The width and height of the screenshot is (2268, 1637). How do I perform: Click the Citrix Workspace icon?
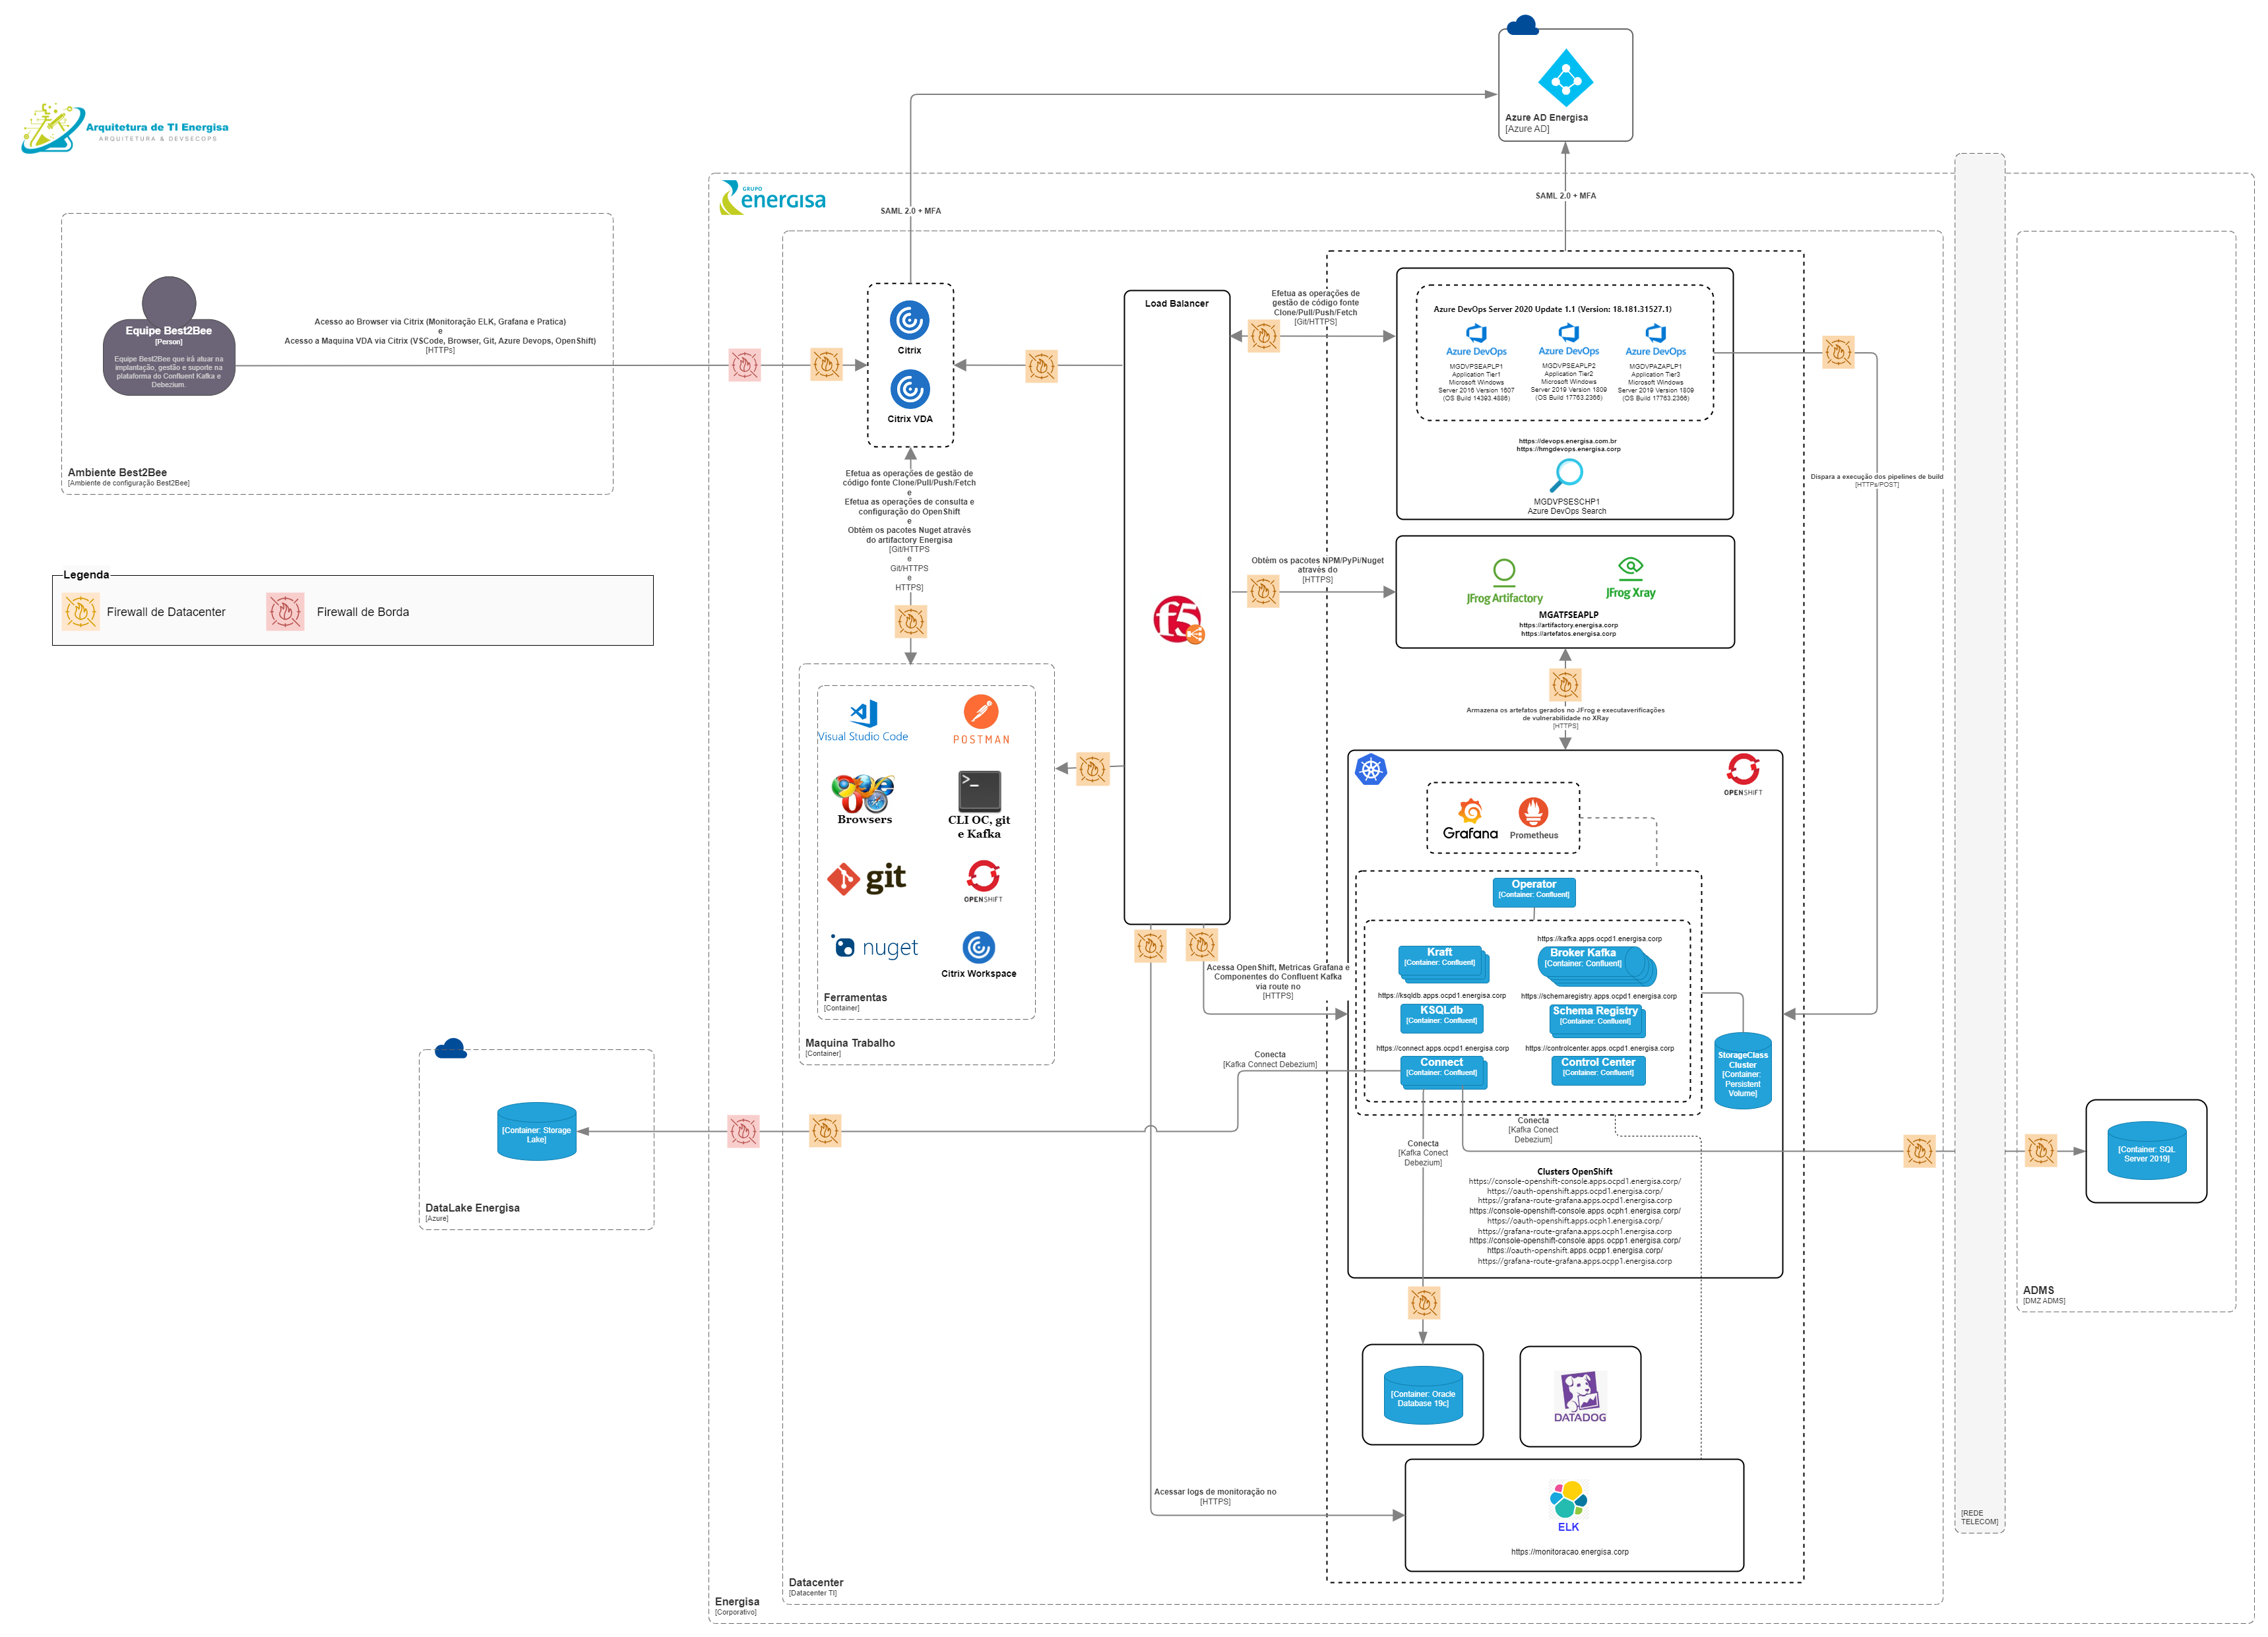(x=978, y=947)
